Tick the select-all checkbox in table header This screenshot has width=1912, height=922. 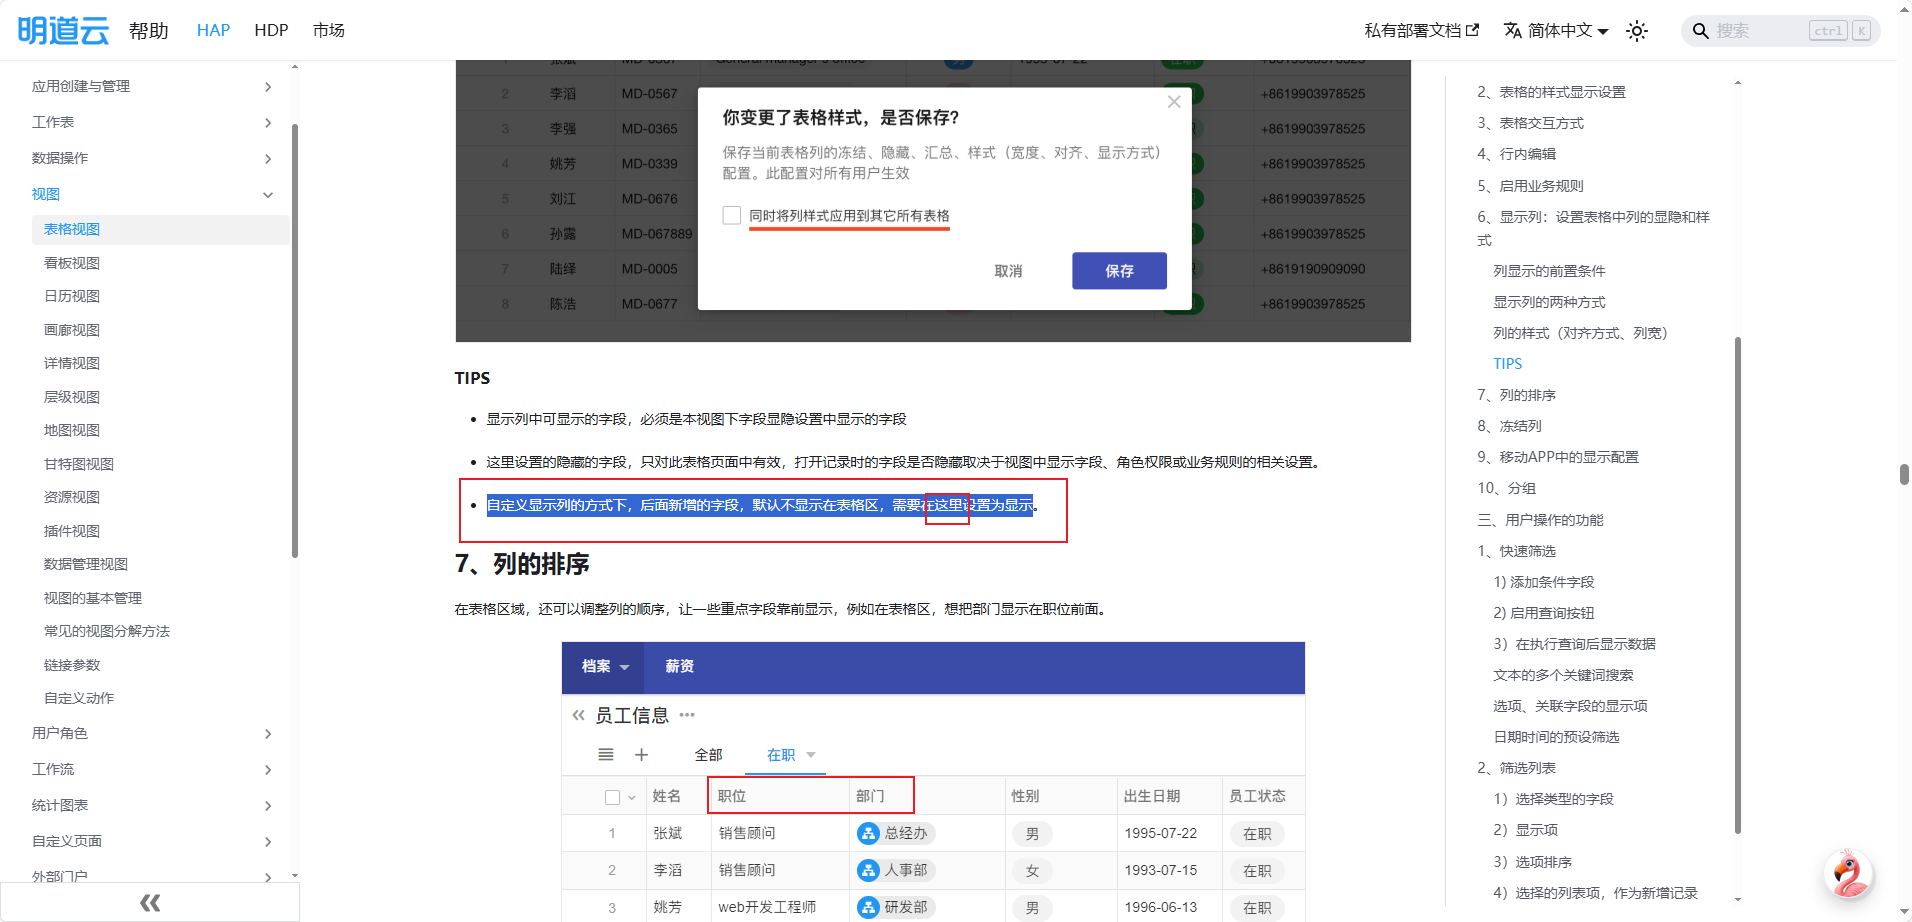click(x=612, y=797)
